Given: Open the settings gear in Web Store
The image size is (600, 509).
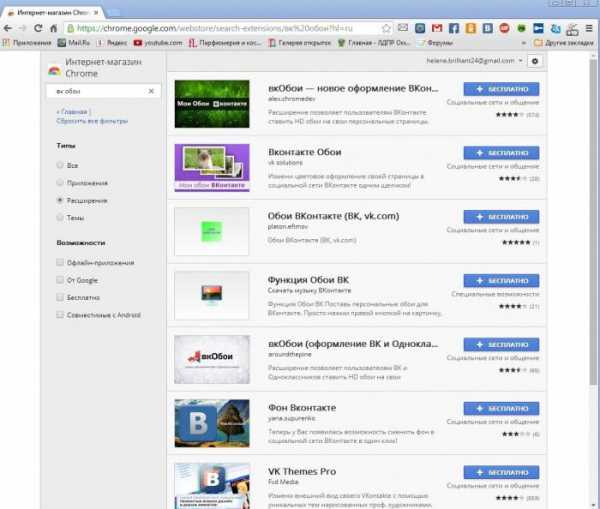Looking at the screenshot, I should [x=535, y=61].
